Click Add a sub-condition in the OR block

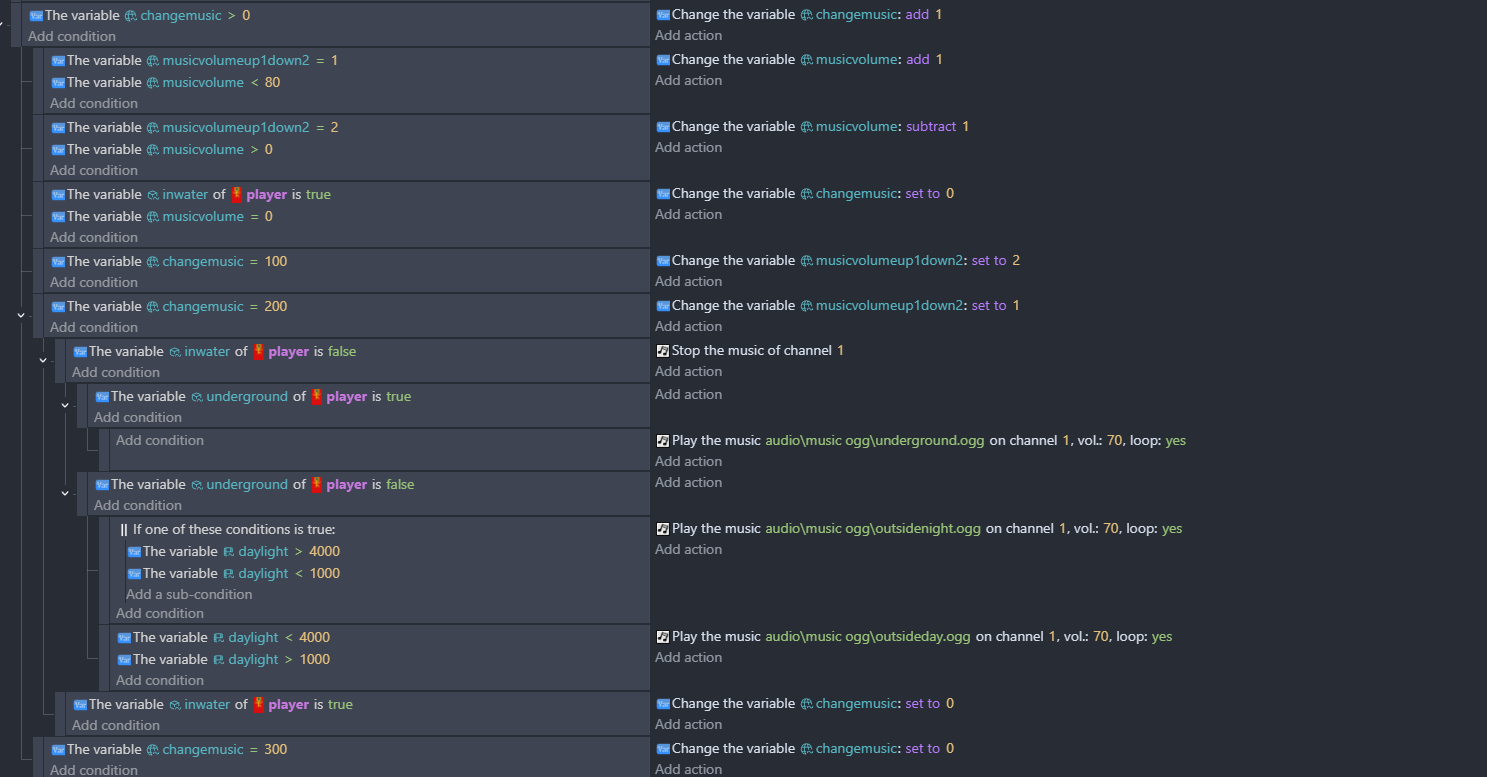[x=189, y=594]
